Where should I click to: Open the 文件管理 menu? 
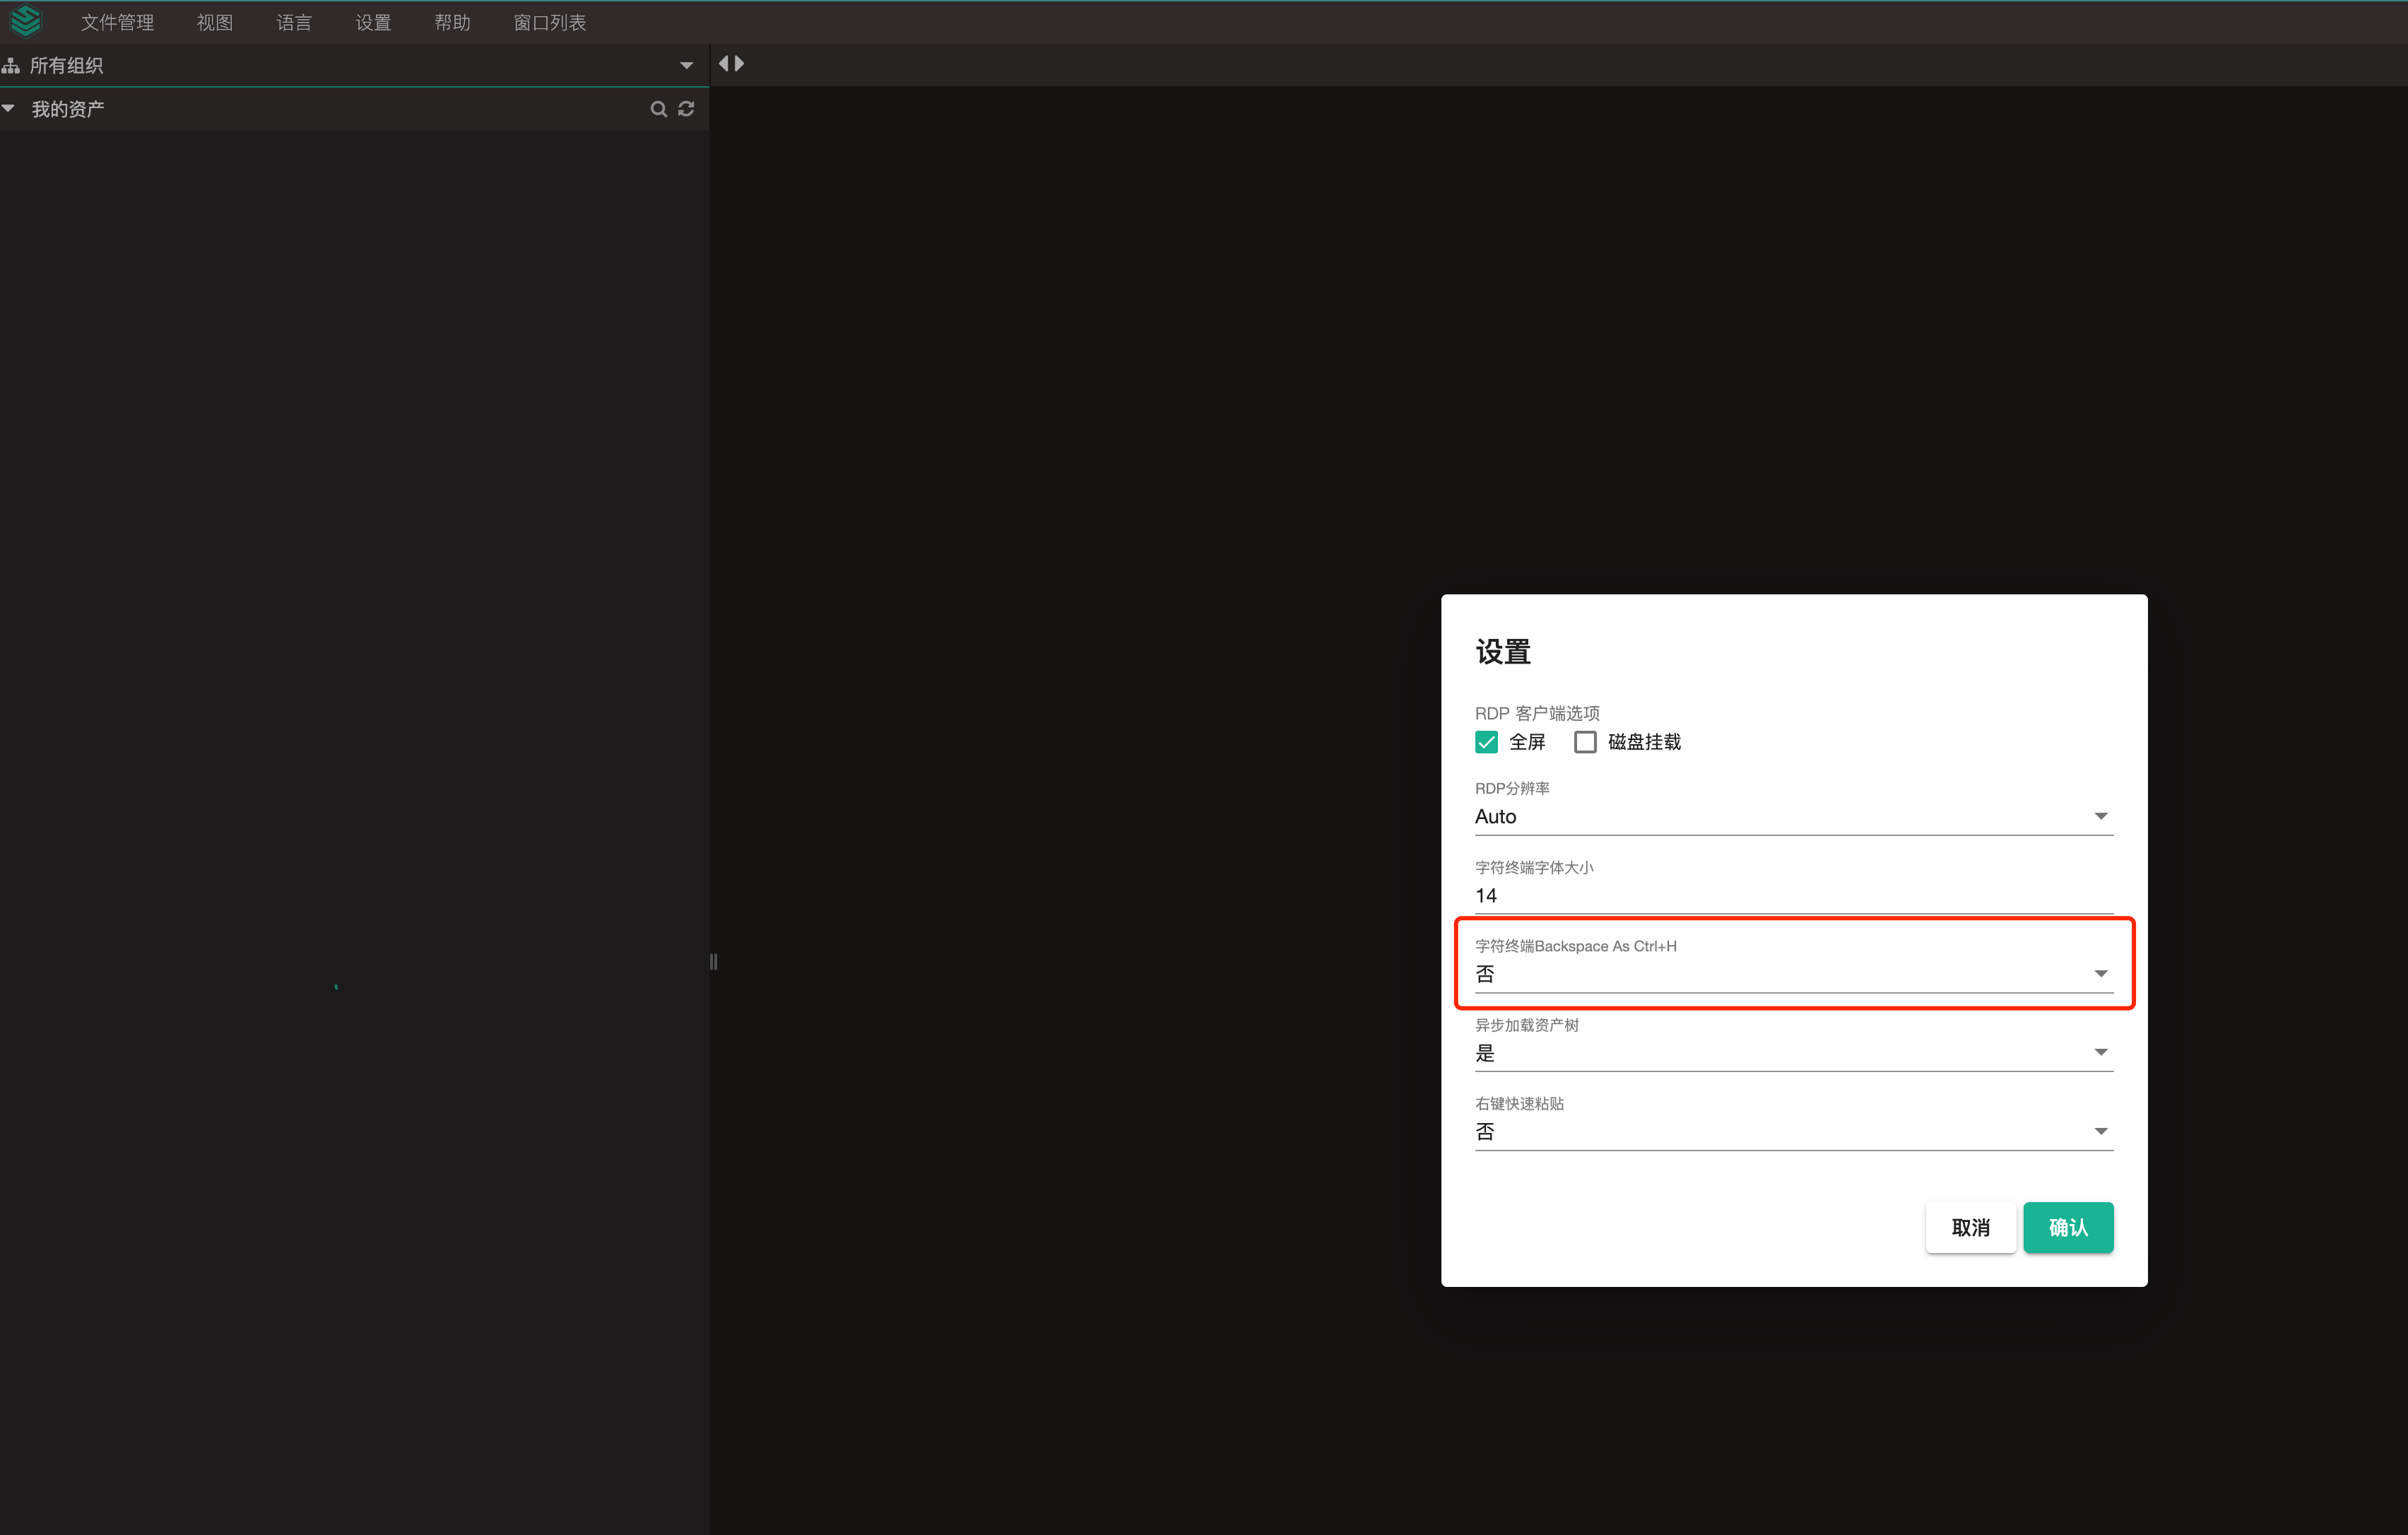[117, 22]
